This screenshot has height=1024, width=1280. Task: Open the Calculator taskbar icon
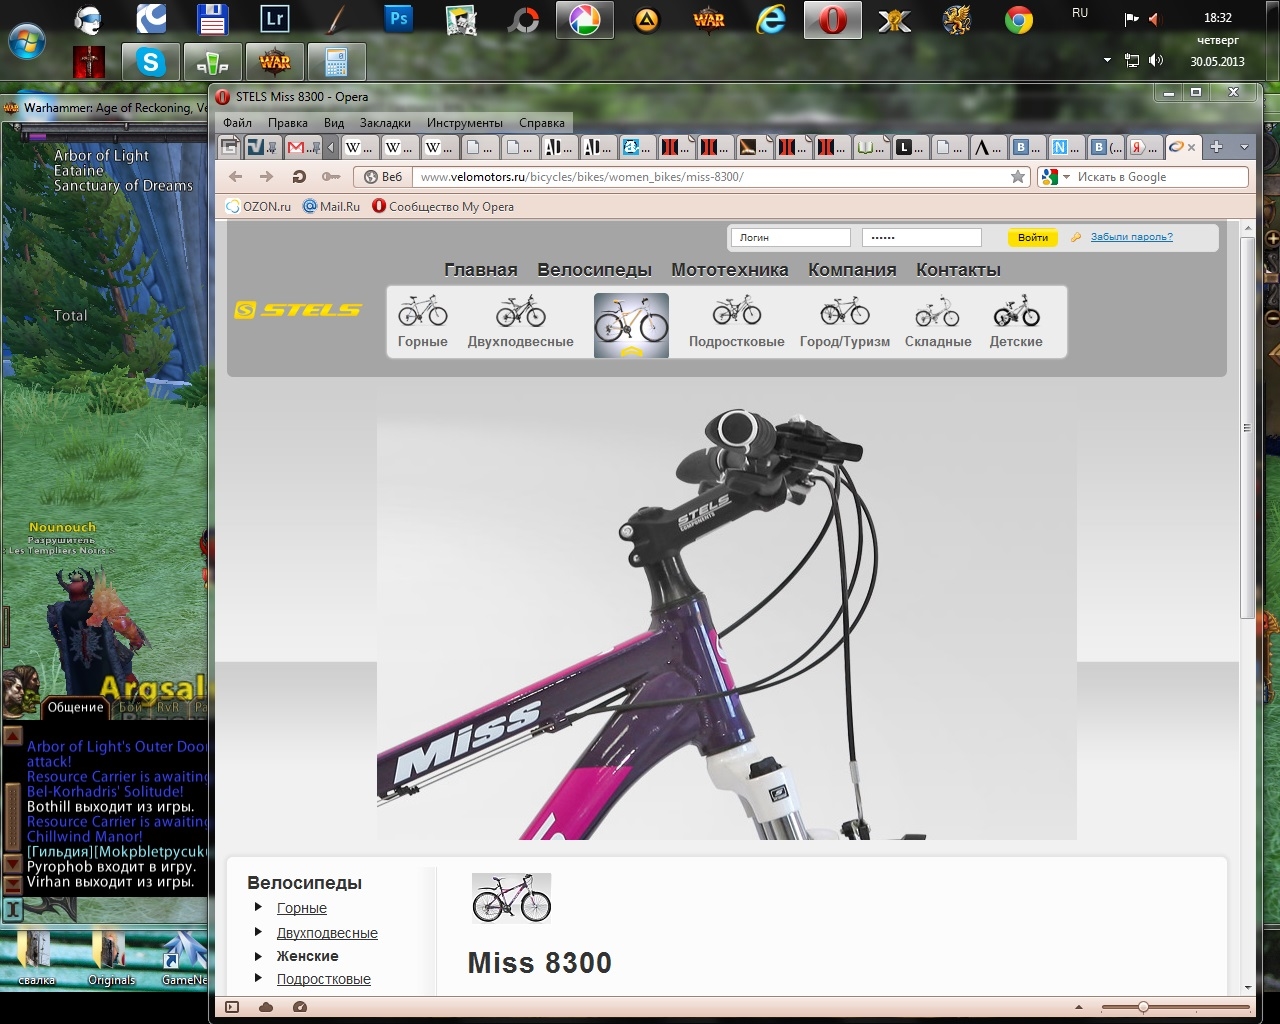click(x=336, y=62)
